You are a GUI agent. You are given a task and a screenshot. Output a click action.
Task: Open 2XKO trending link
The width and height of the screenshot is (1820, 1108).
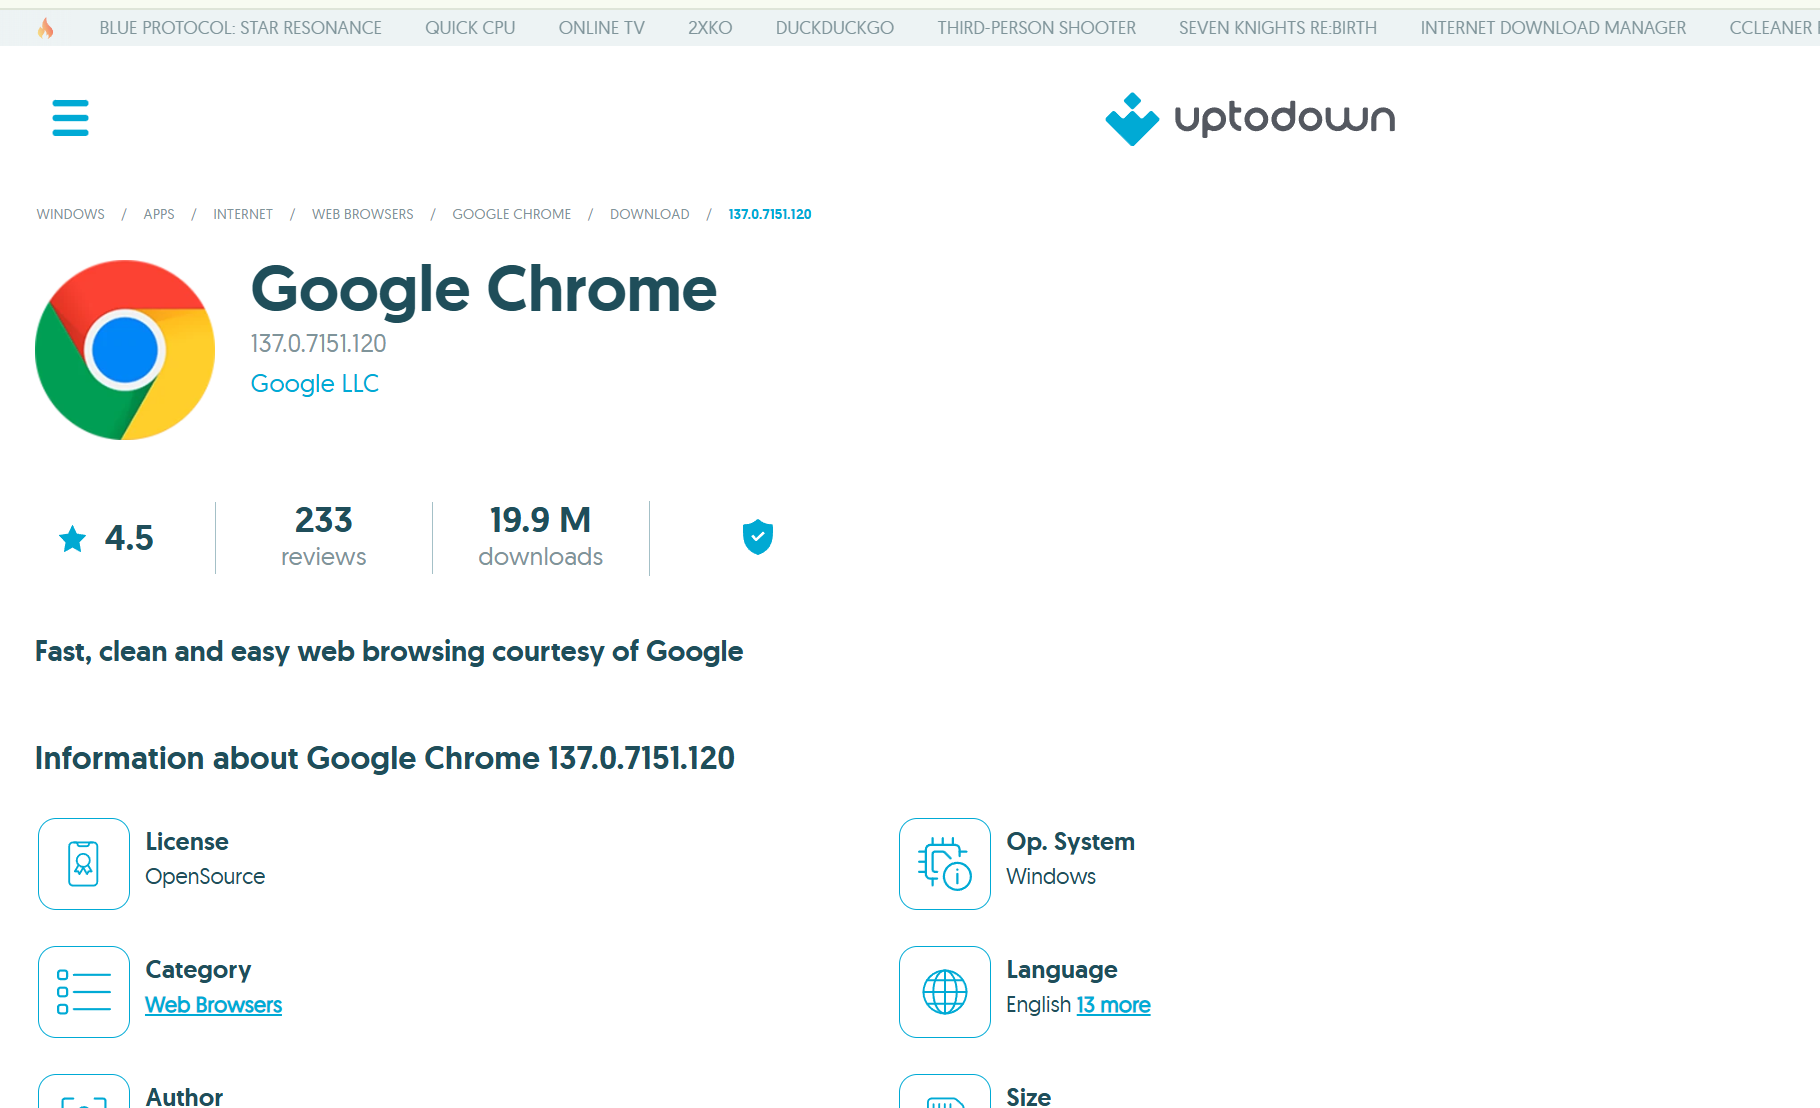[710, 28]
